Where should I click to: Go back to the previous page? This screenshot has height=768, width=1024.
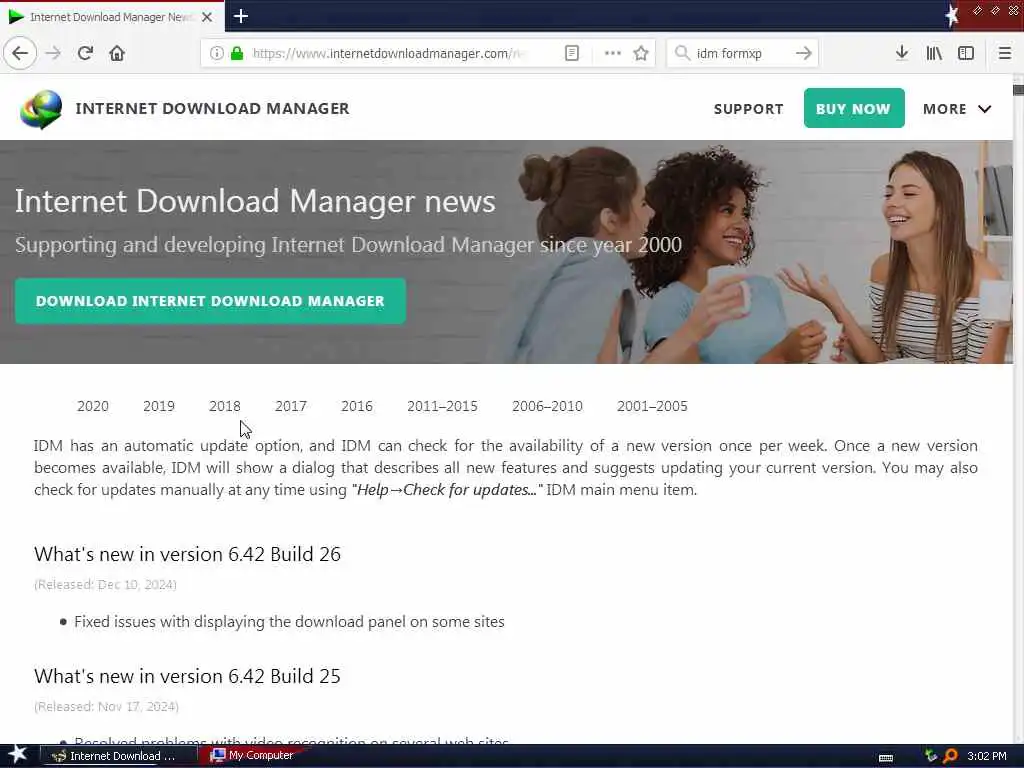pos(20,54)
